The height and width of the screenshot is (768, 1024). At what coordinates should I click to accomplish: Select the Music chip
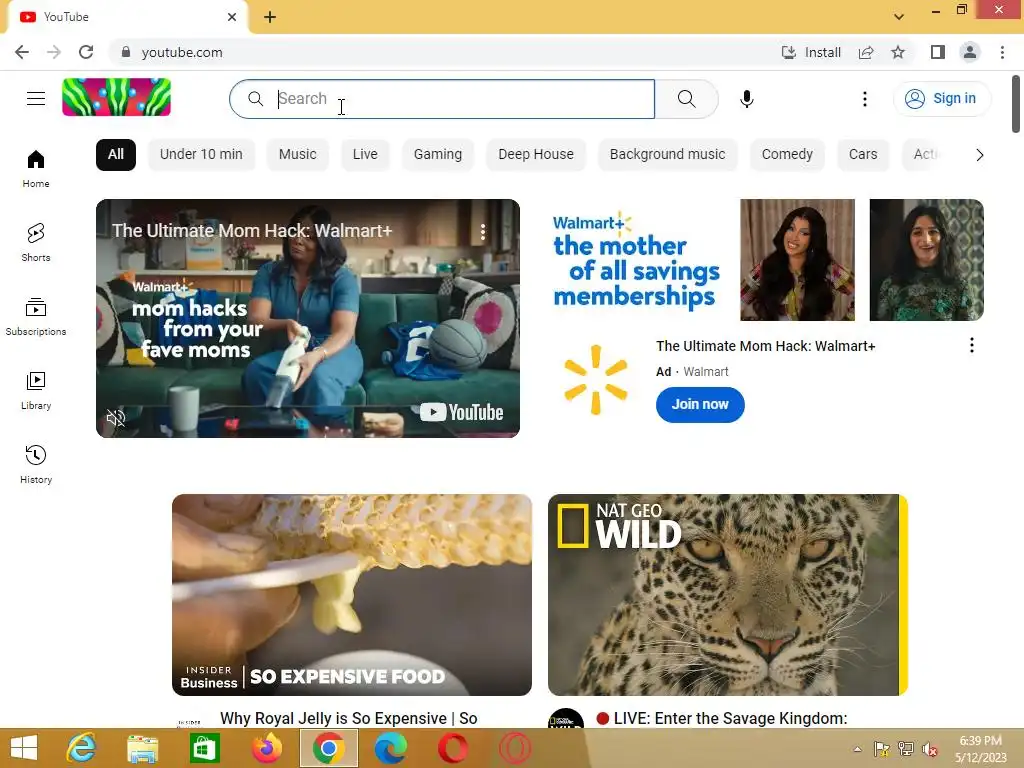(297, 155)
